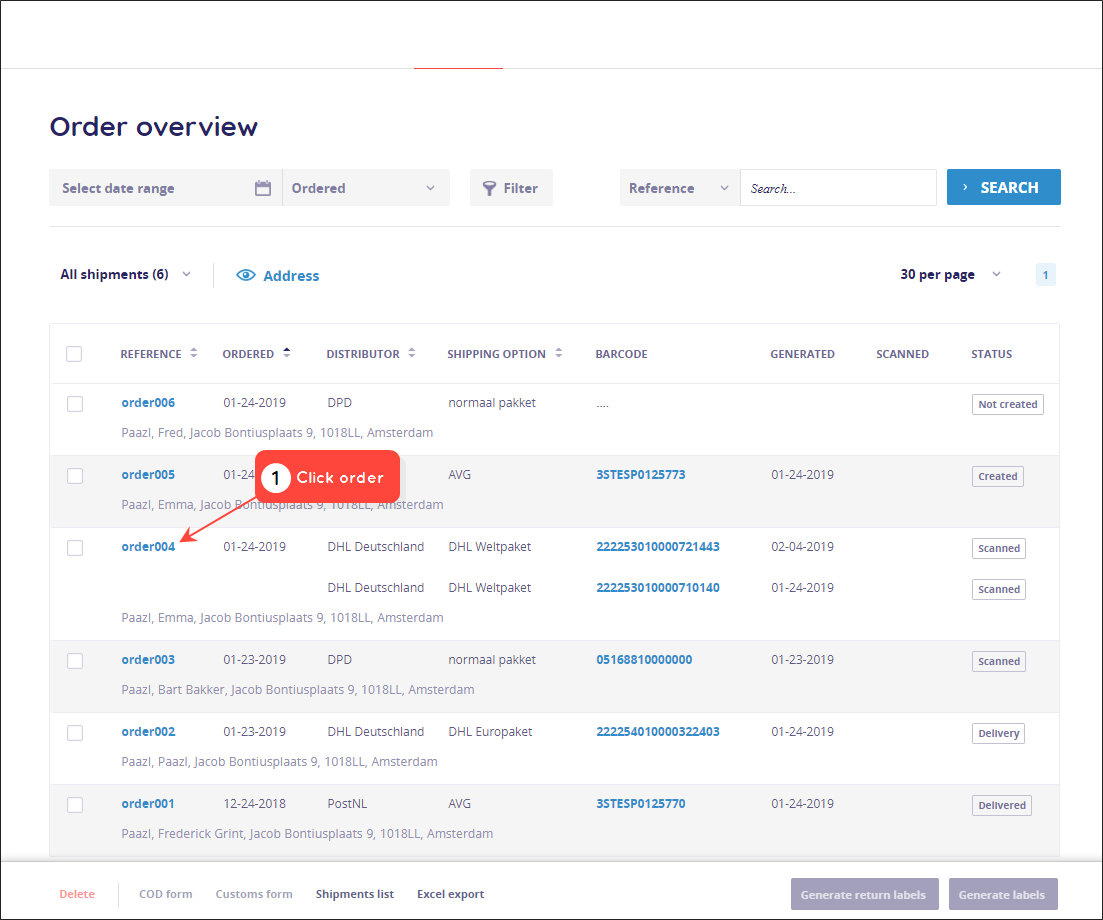Tick the select-all checkbox in header
The image size is (1103, 920).
point(74,354)
